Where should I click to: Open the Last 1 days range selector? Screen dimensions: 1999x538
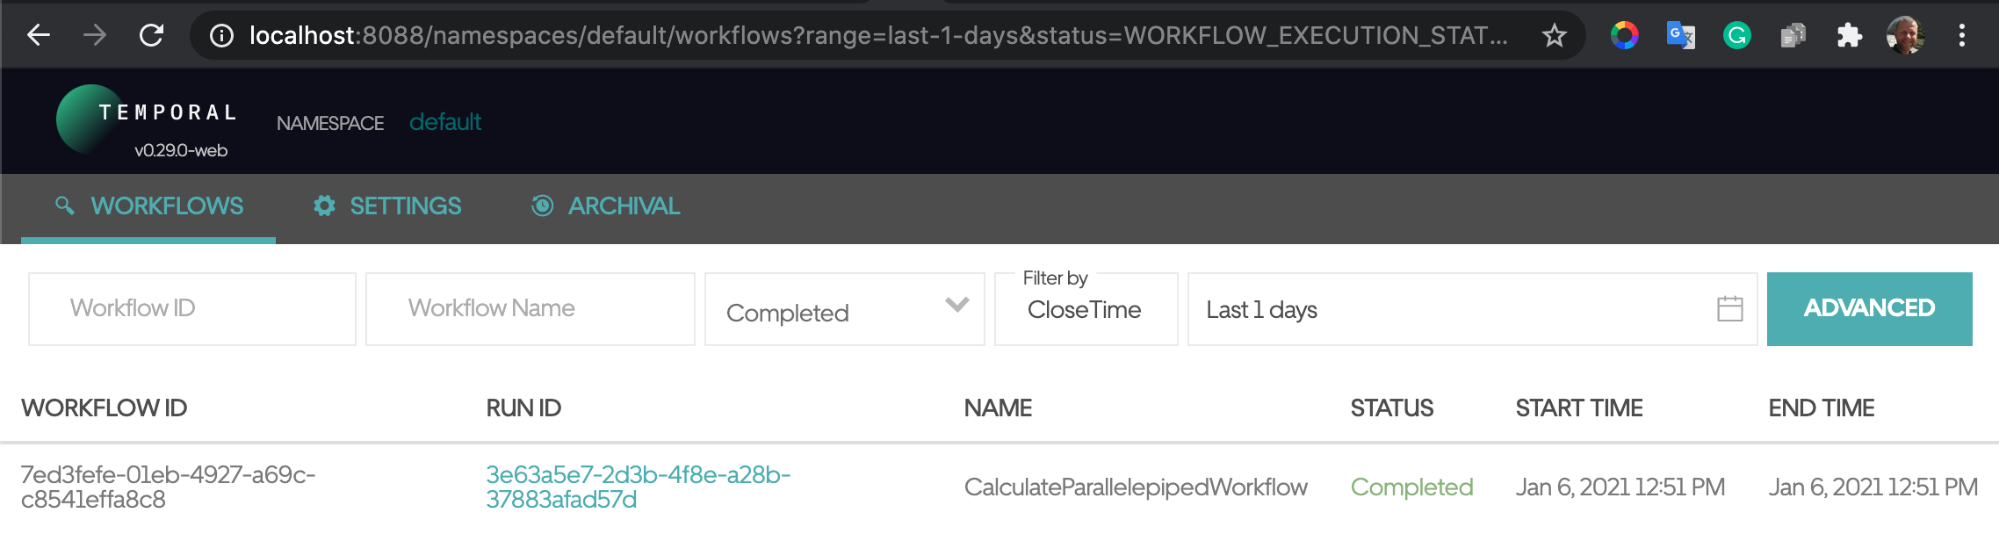point(1450,310)
